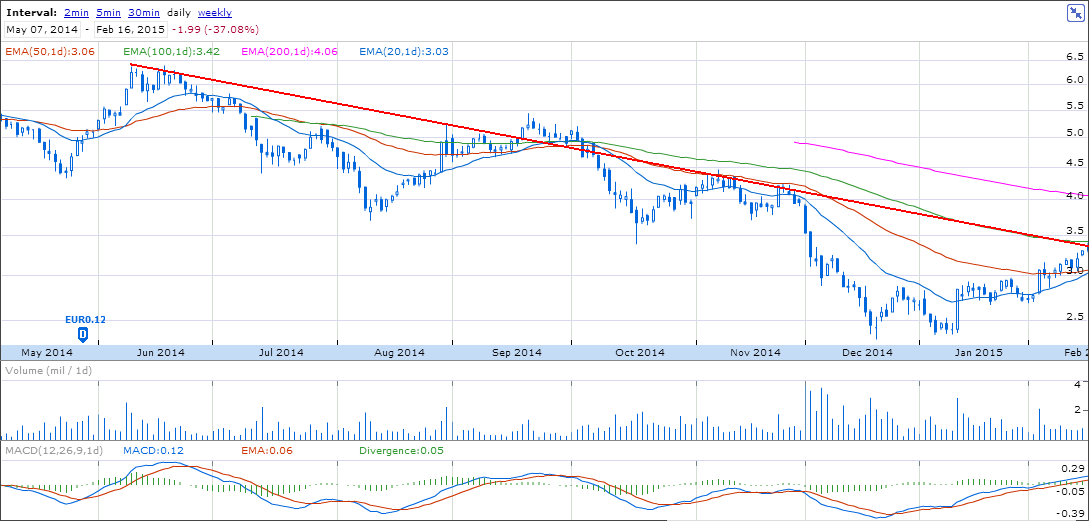Click Oct 2014 on the time axis

pyautogui.click(x=640, y=352)
